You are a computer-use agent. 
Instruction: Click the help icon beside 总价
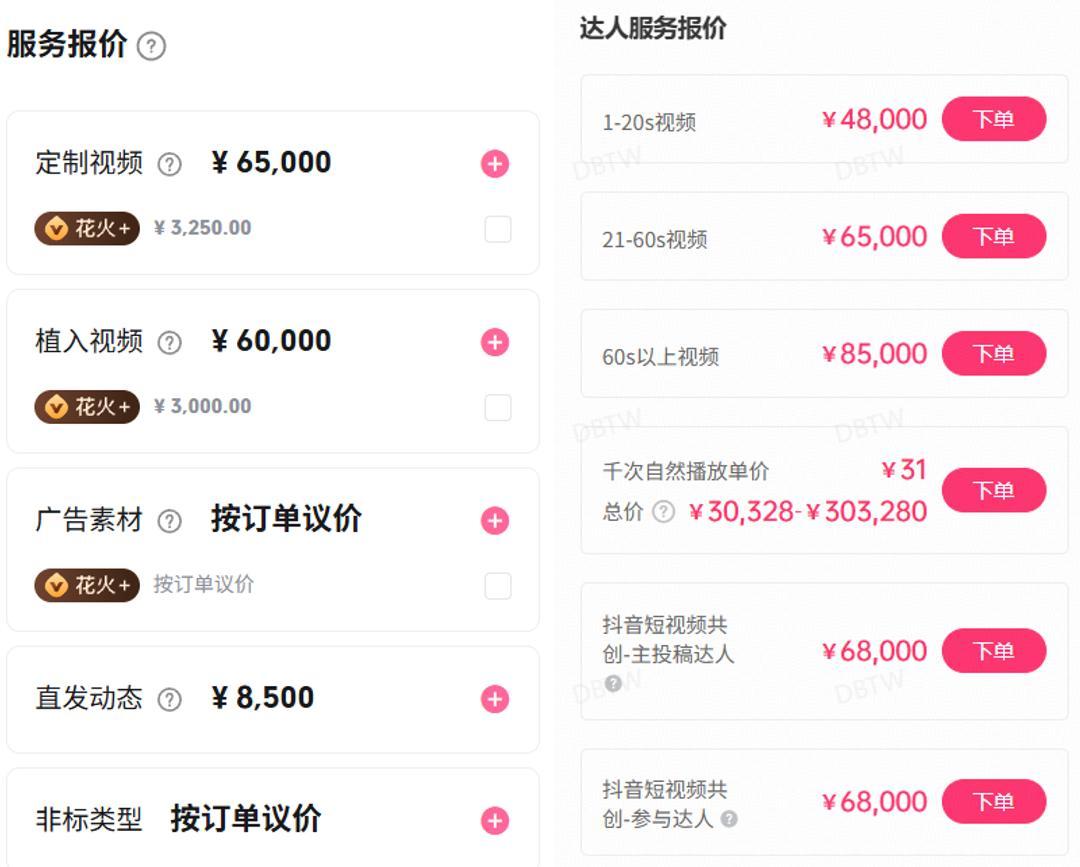pyautogui.click(x=664, y=512)
